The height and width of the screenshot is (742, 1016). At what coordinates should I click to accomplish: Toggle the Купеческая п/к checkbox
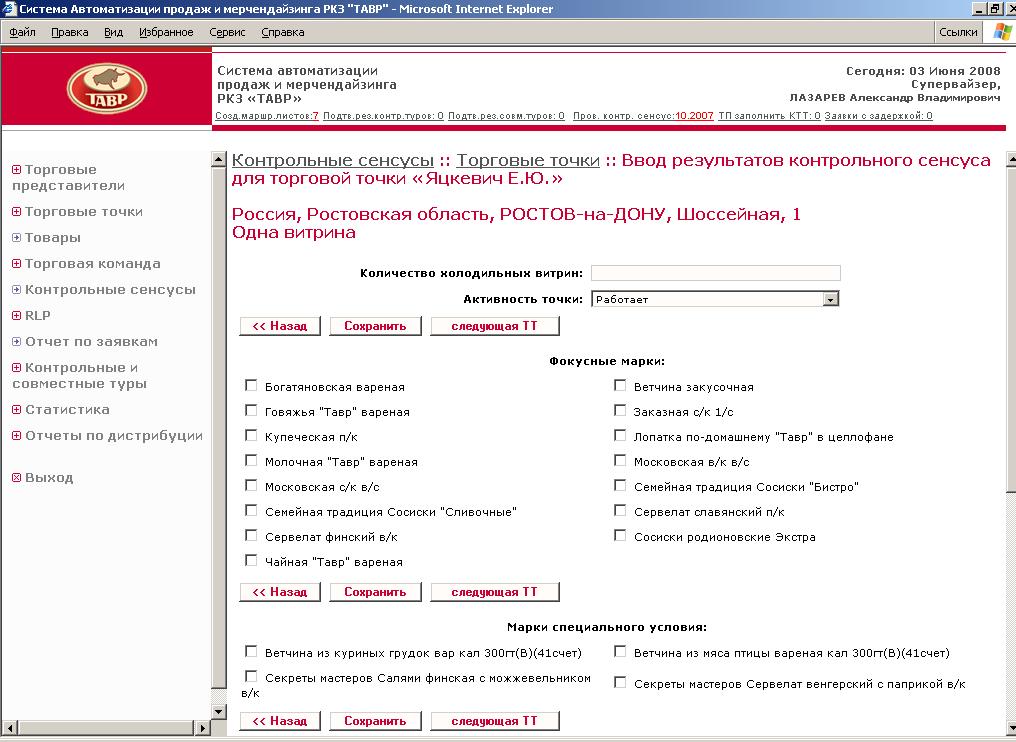tap(251, 435)
